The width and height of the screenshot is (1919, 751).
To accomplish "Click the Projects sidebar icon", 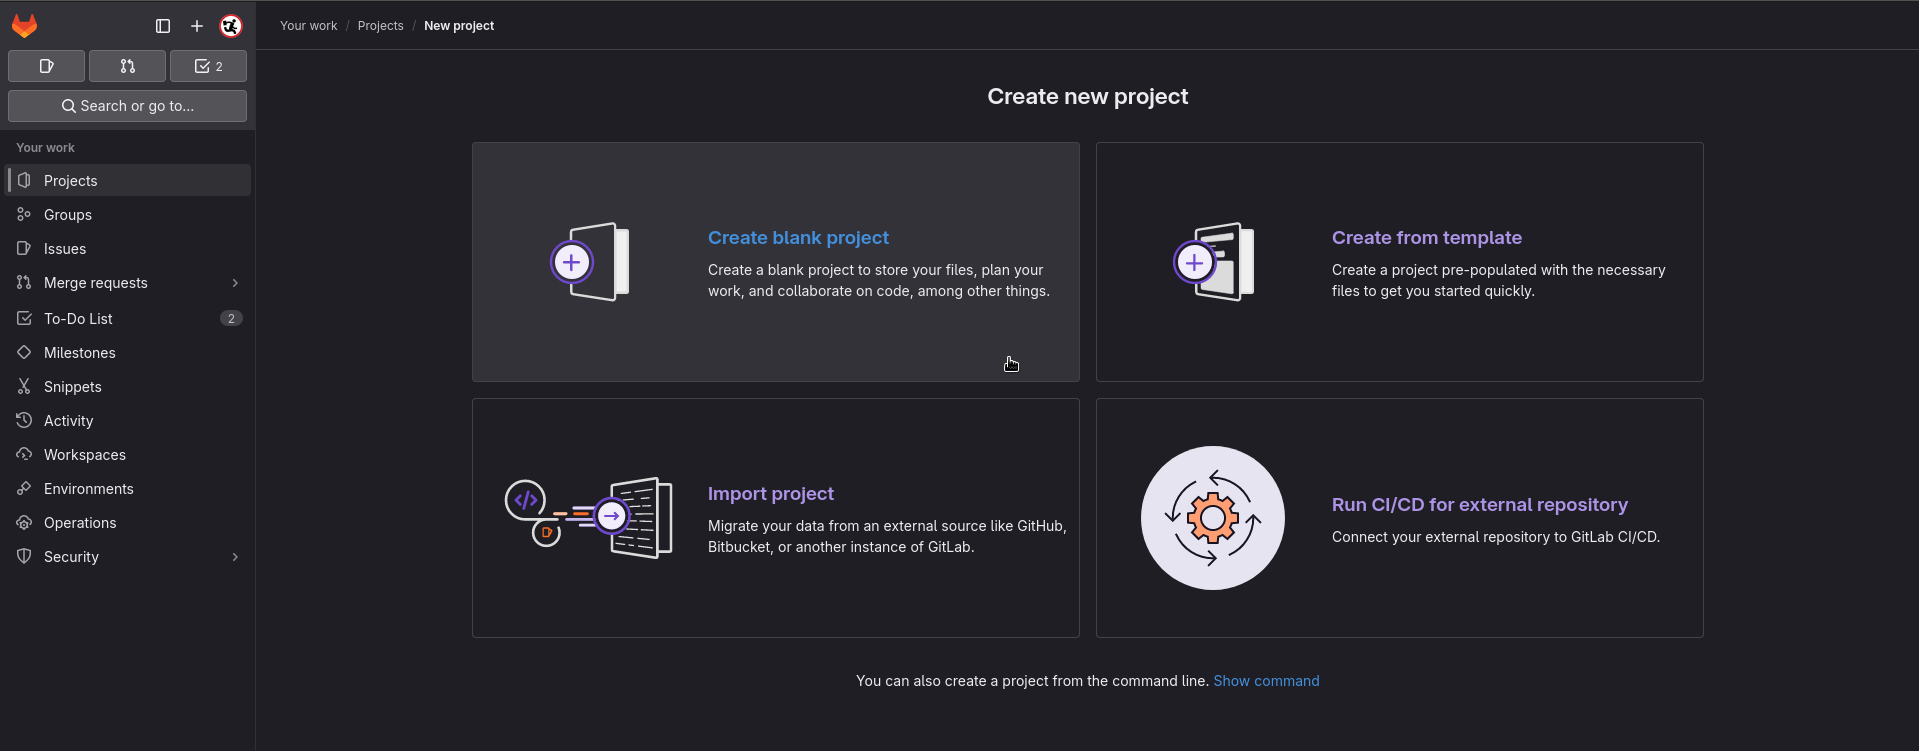I will point(24,180).
